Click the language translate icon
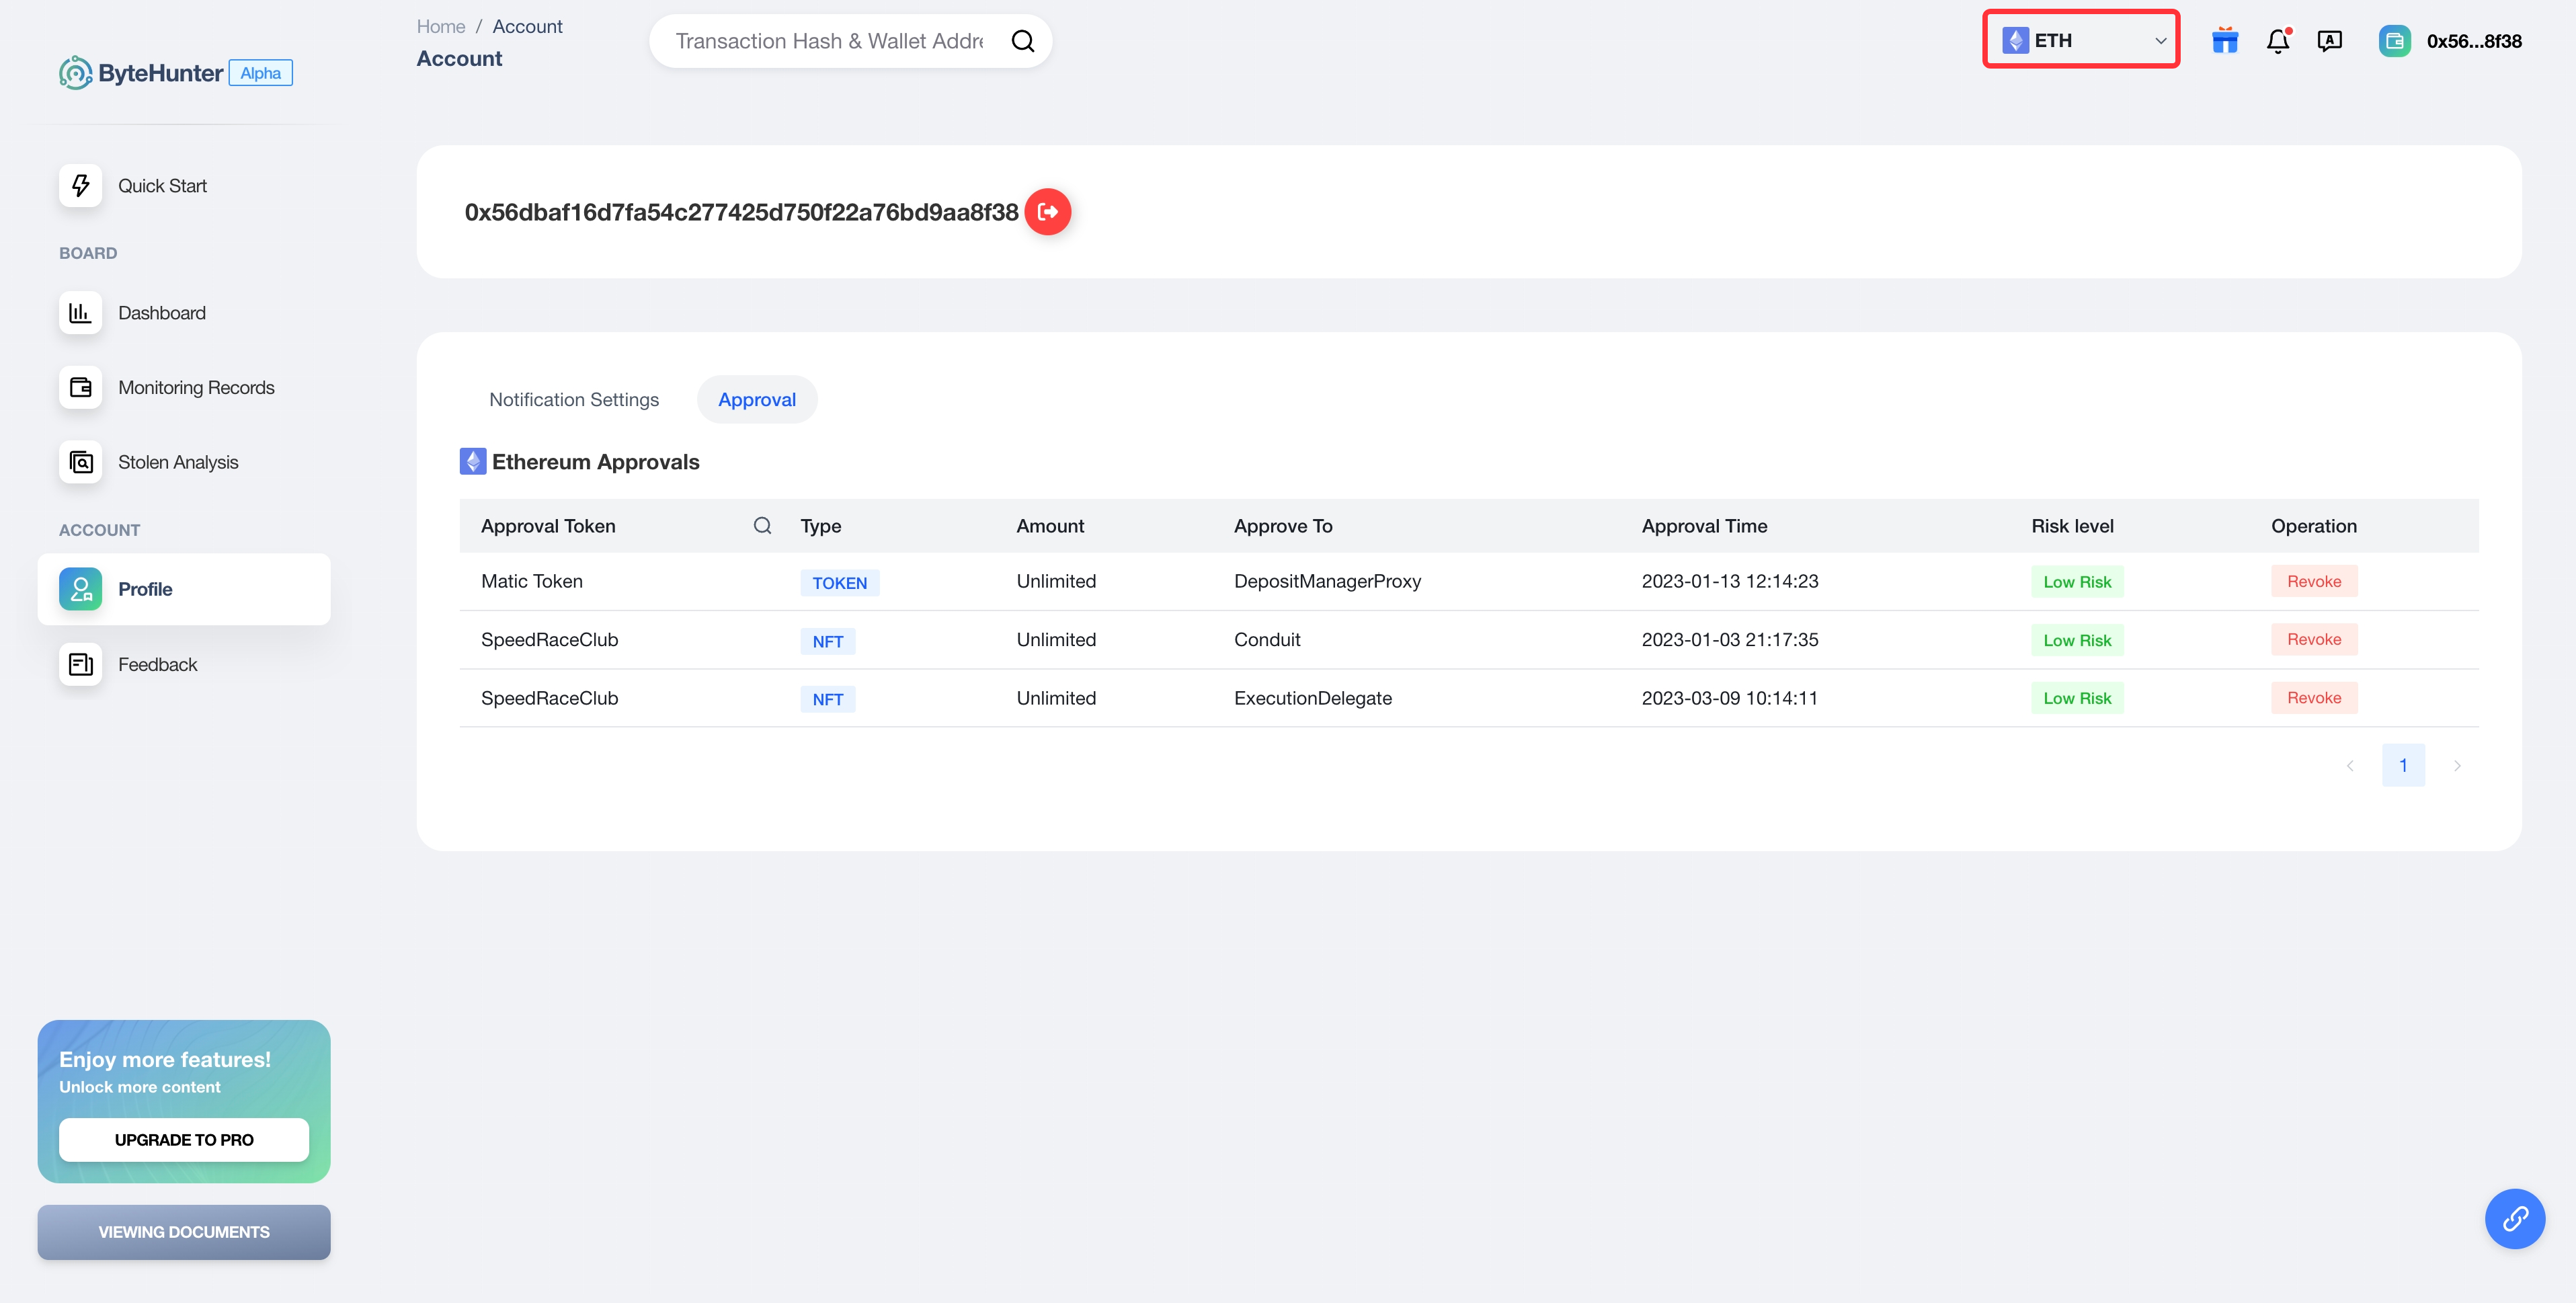 [x=2330, y=41]
